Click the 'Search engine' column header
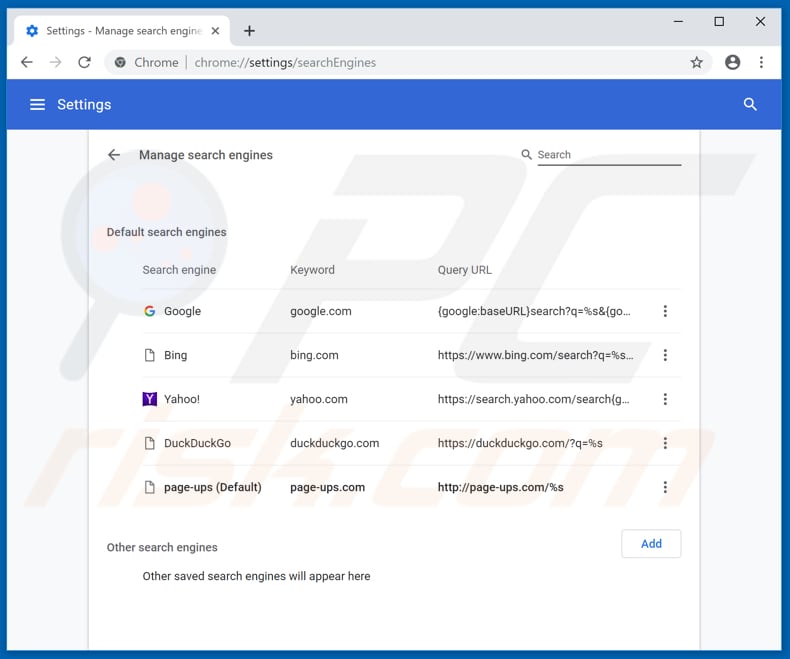The height and width of the screenshot is (659, 790). 179,270
